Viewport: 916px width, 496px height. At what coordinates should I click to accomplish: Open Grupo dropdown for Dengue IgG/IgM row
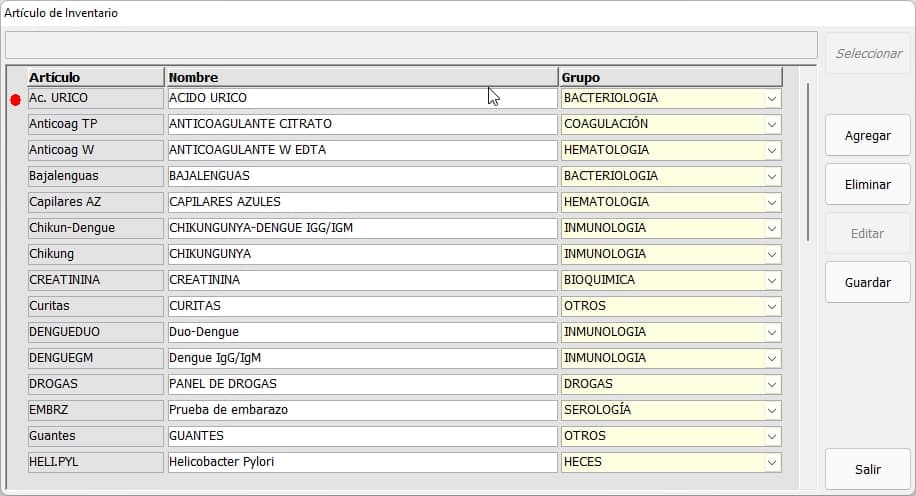772,358
